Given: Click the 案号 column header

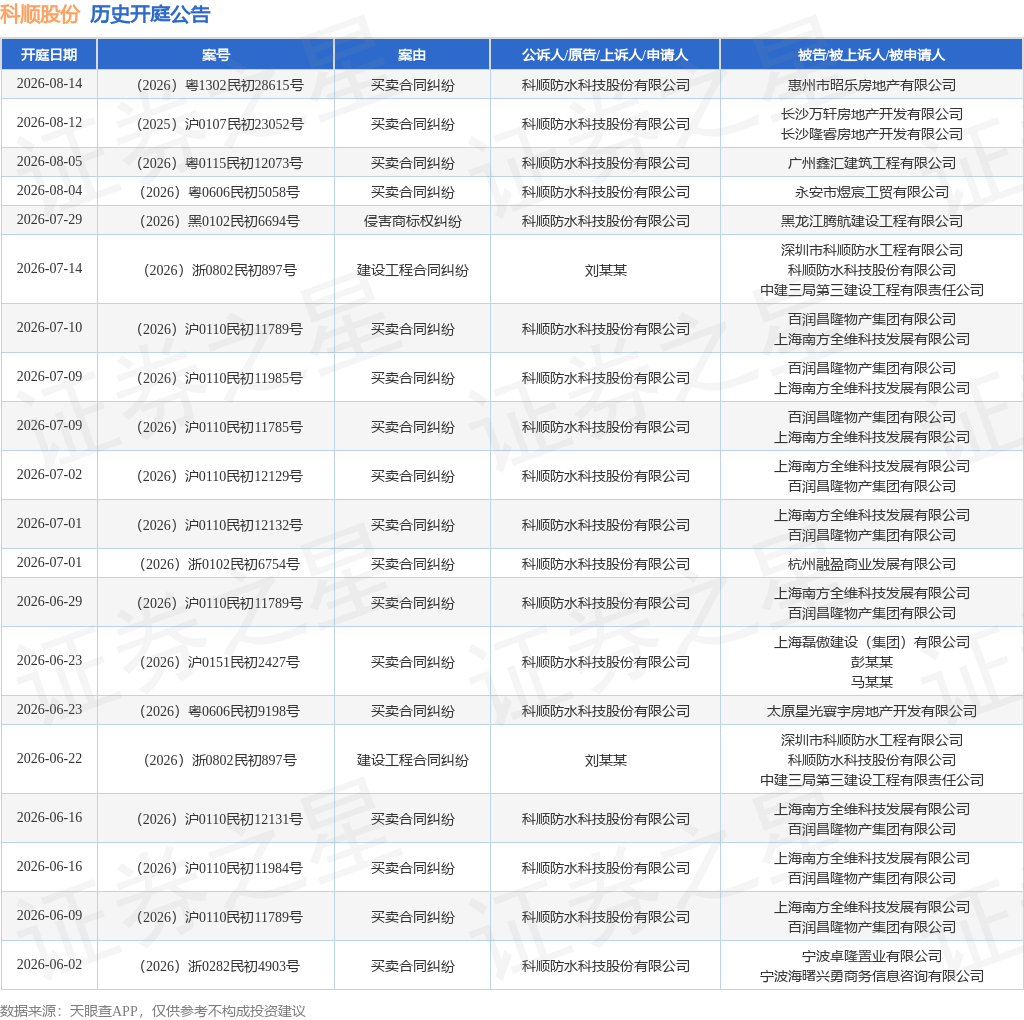Looking at the screenshot, I should click(216, 55).
